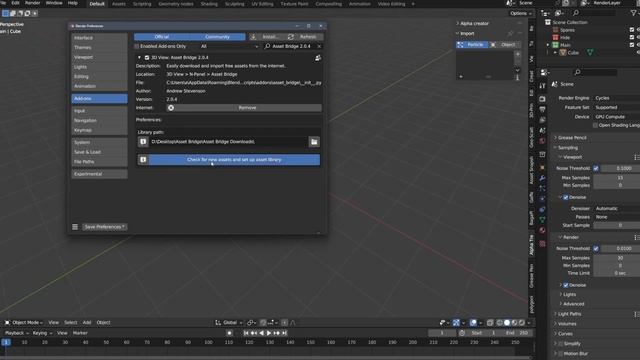640x360 pixels.
Task: Click the Refresh arrows icon in Preferences
Action: point(291,37)
